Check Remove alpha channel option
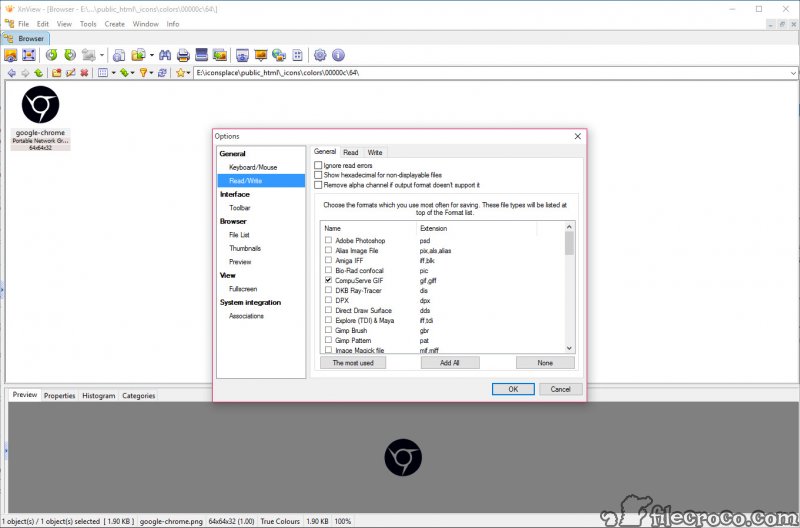 (x=318, y=185)
